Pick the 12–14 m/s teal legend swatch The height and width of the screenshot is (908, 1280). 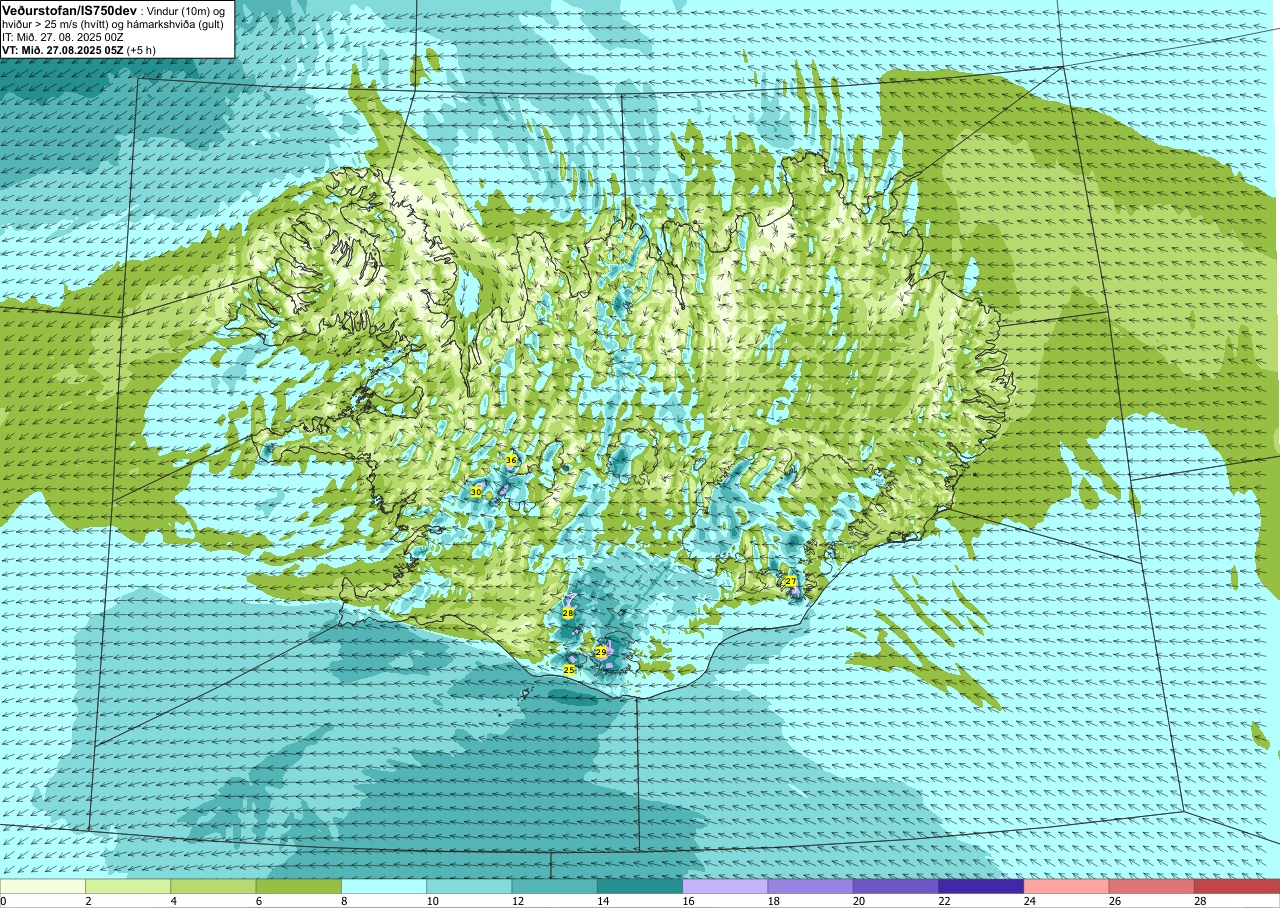[x=555, y=886]
